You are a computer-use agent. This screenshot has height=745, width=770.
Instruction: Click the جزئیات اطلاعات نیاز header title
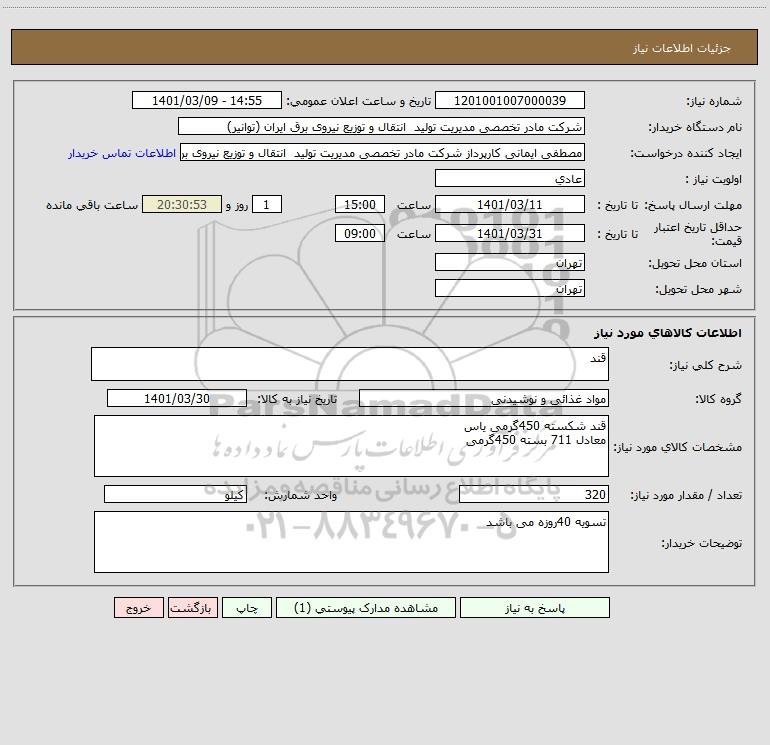point(682,48)
